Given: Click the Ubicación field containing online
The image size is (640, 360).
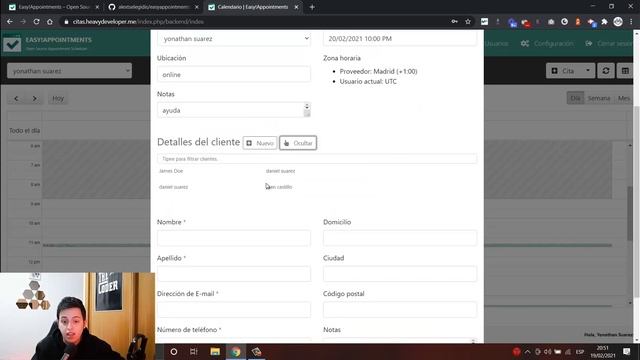Looking at the screenshot, I should pos(233,74).
